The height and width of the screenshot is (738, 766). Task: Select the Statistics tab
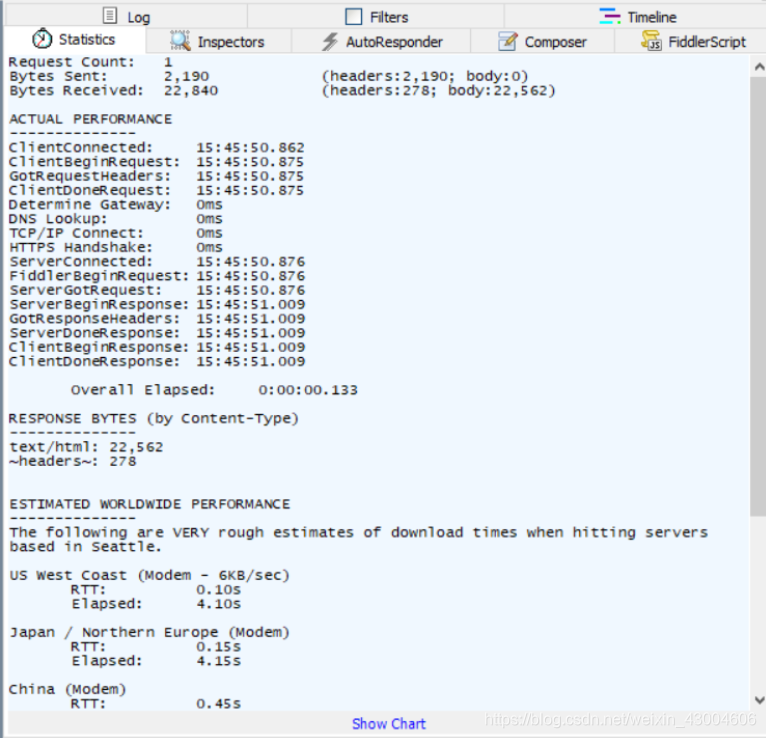point(74,39)
